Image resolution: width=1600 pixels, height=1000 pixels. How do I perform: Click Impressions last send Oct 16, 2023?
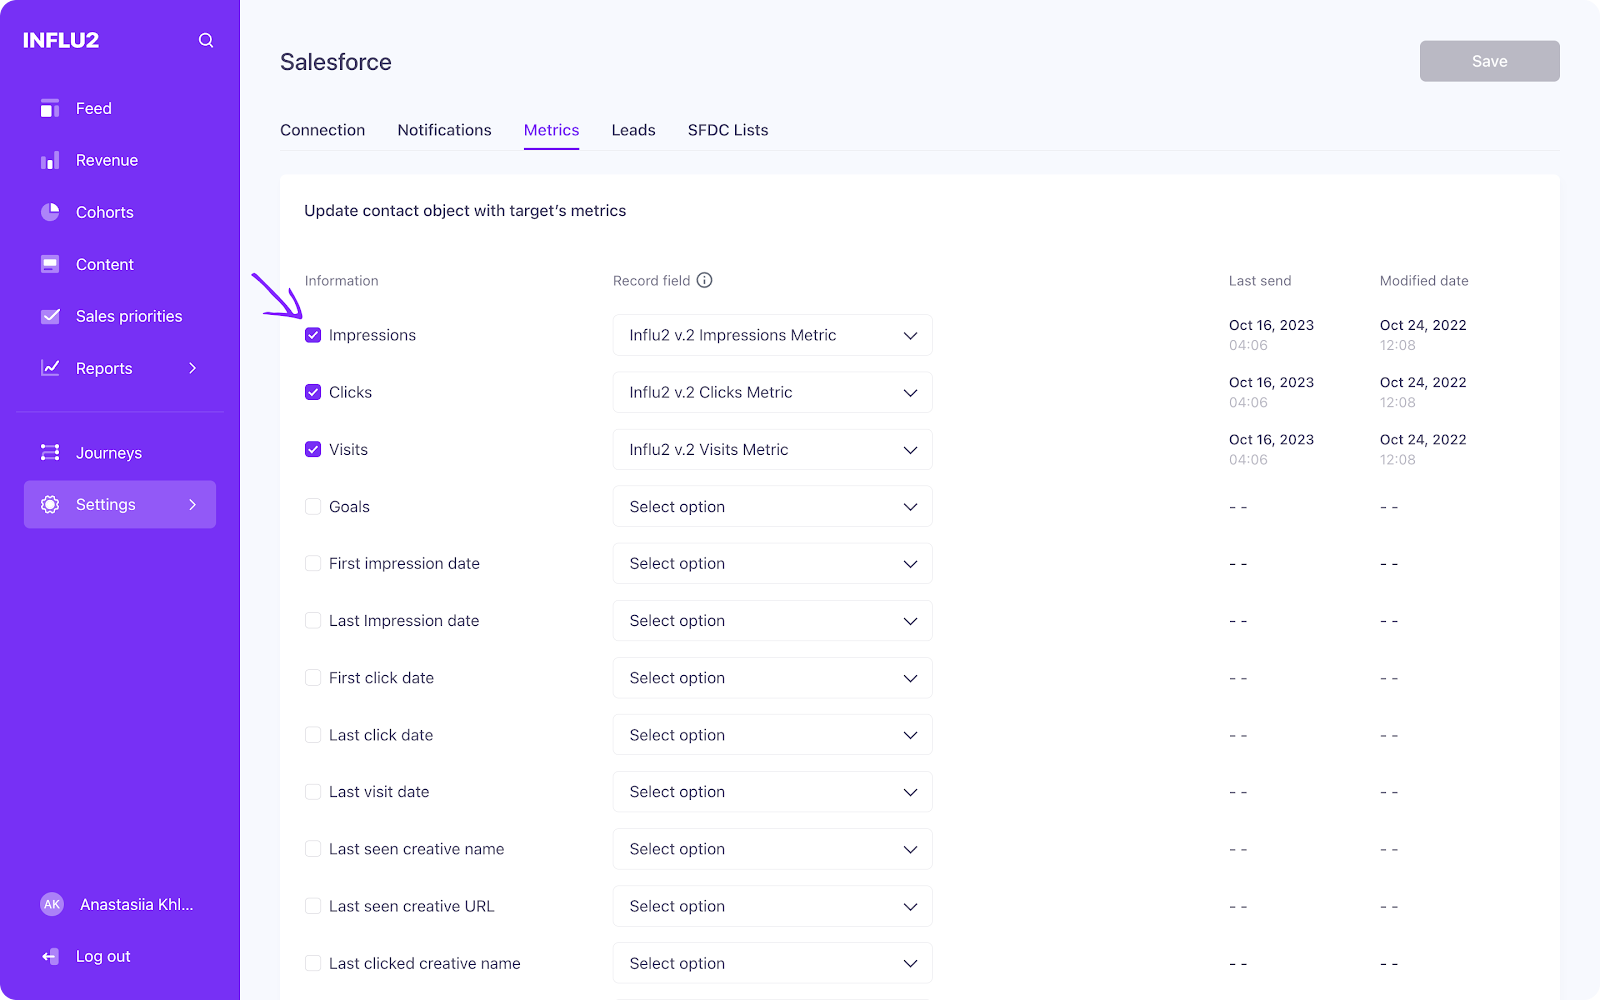click(x=1271, y=325)
